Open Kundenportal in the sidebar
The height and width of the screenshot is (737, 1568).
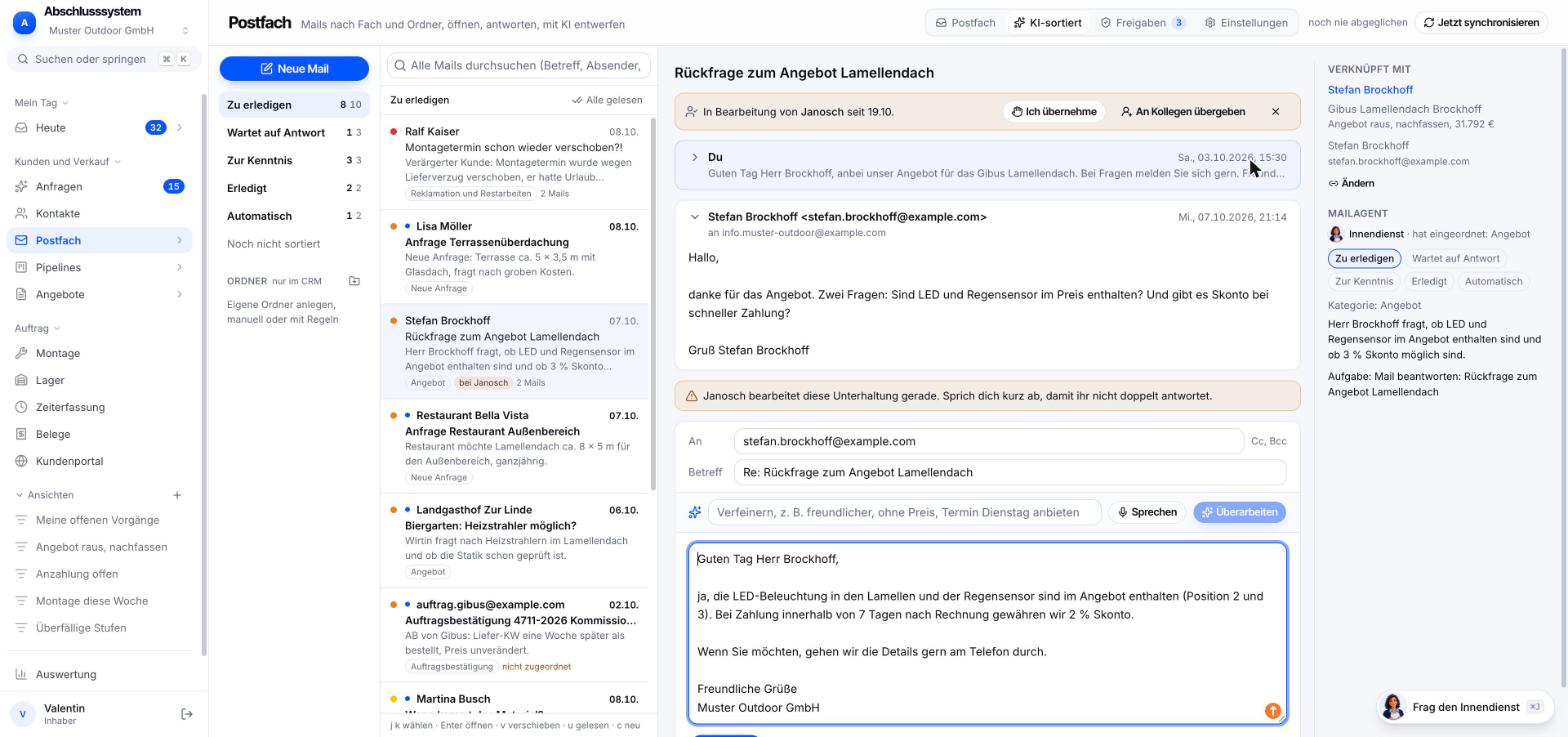pos(100,461)
